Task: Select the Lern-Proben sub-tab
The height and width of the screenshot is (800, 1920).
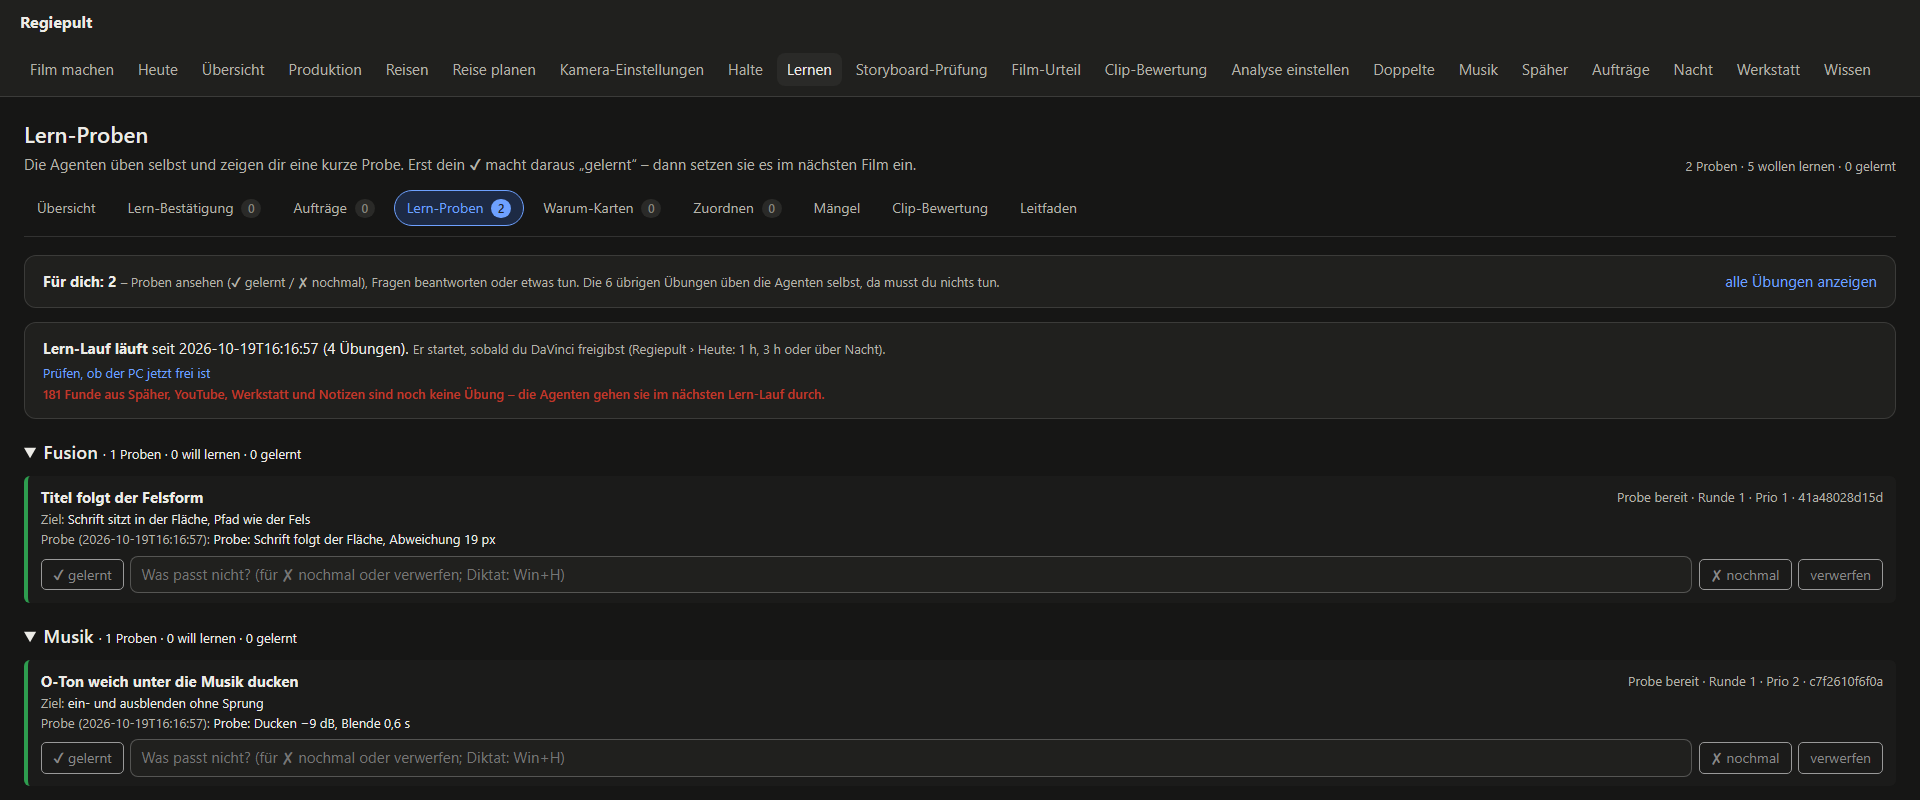Action: point(458,208)
